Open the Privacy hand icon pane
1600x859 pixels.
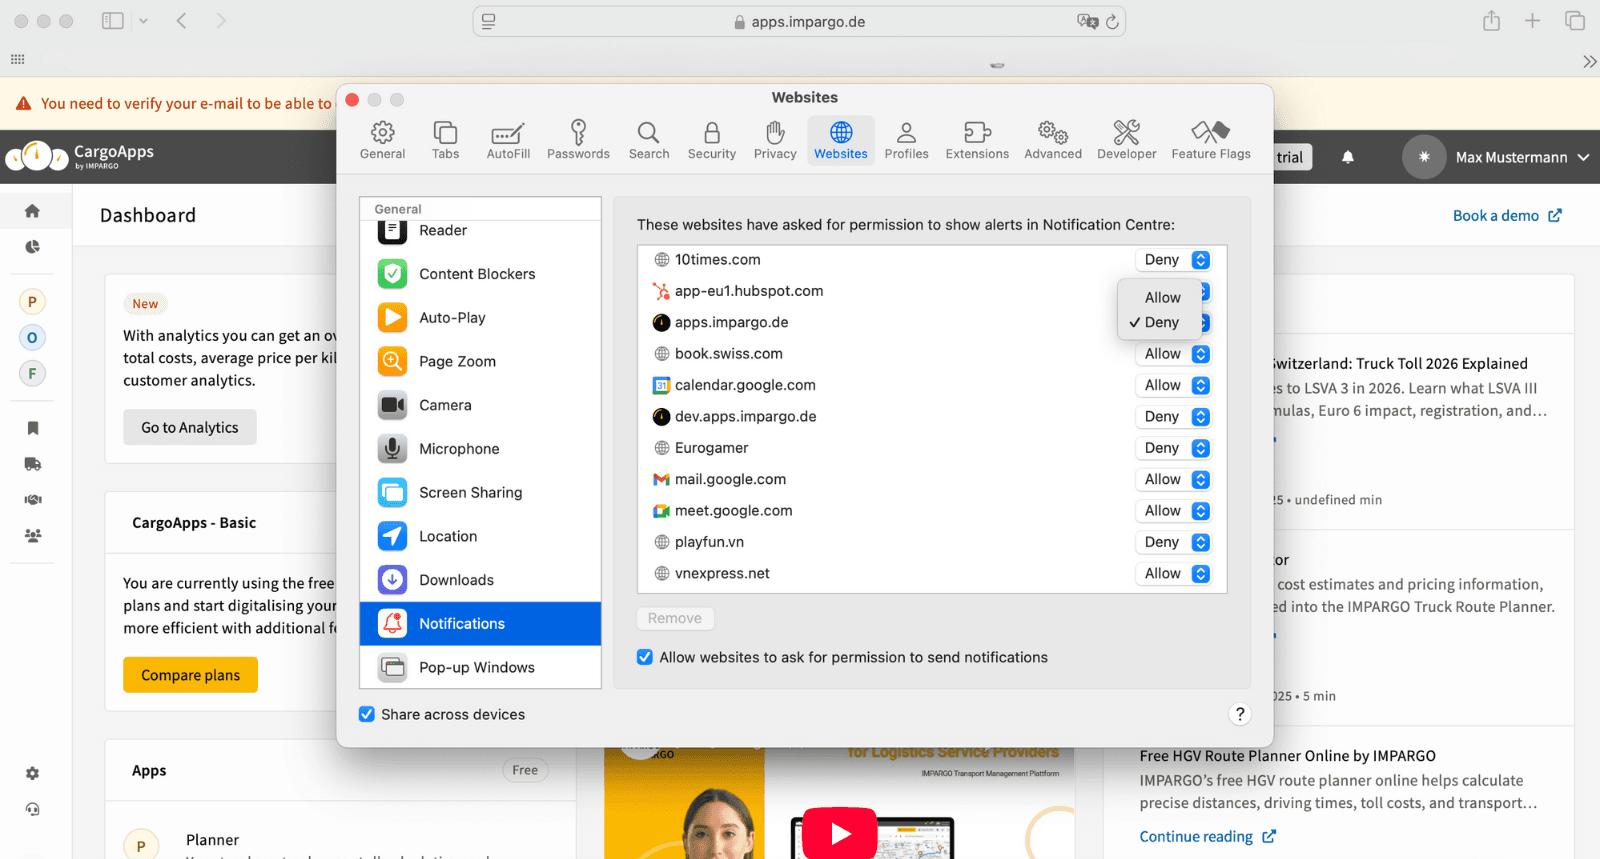point(775,140)
